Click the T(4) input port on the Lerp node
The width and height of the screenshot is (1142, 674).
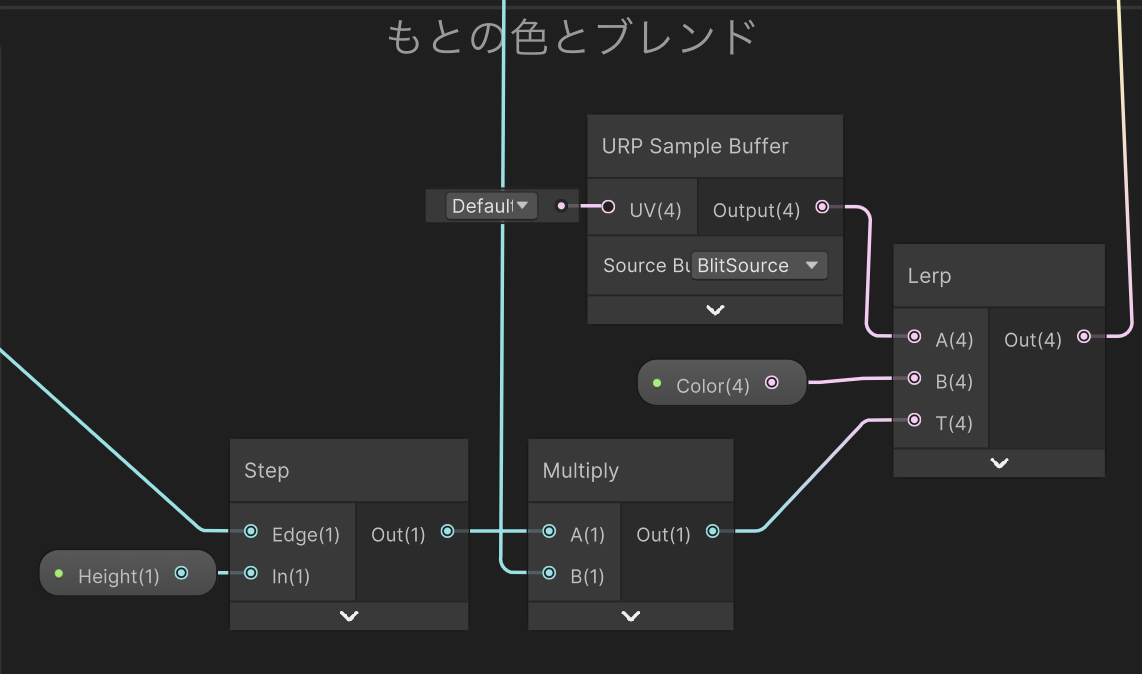(x=913, y=421)
